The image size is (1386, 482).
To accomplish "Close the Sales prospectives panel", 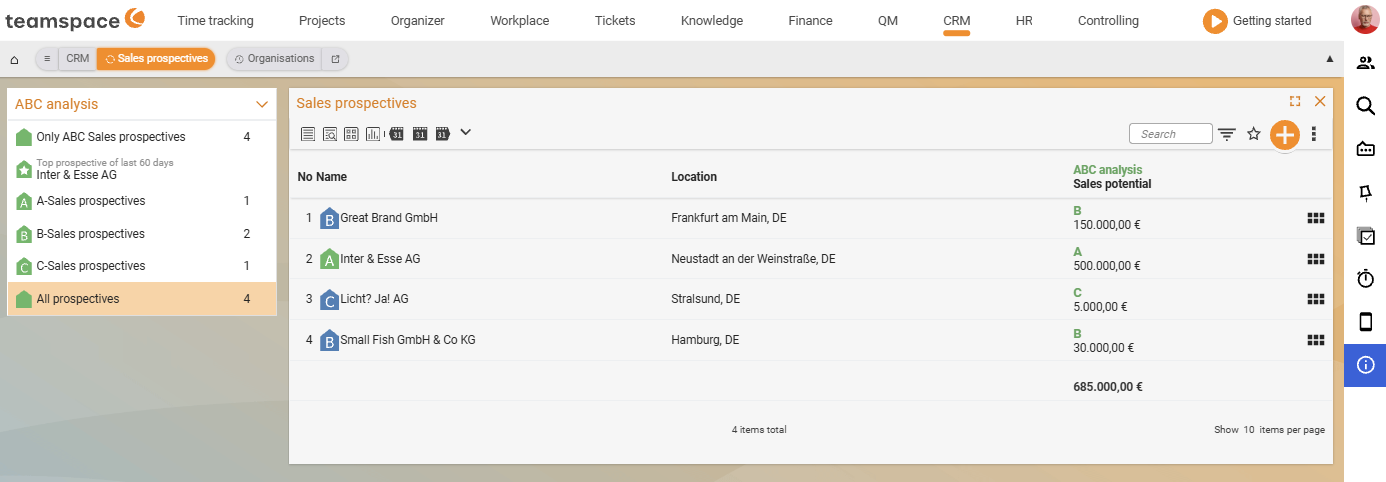I will [x=1320, y=101].
